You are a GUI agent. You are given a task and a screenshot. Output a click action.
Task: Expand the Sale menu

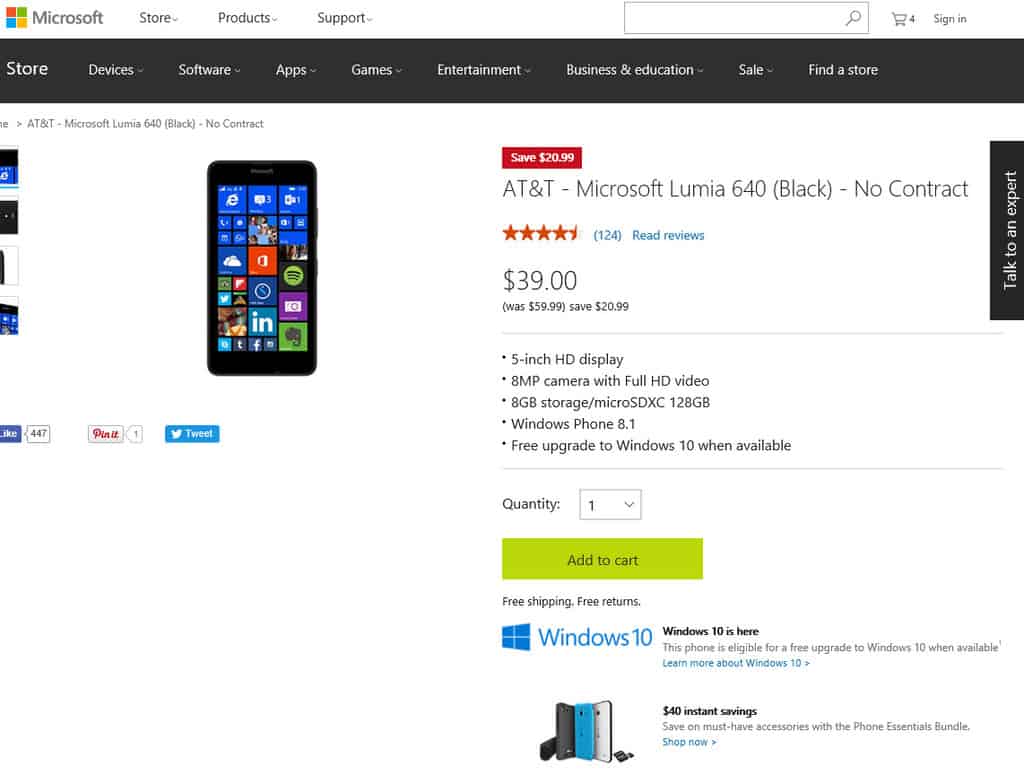point(756,70)
